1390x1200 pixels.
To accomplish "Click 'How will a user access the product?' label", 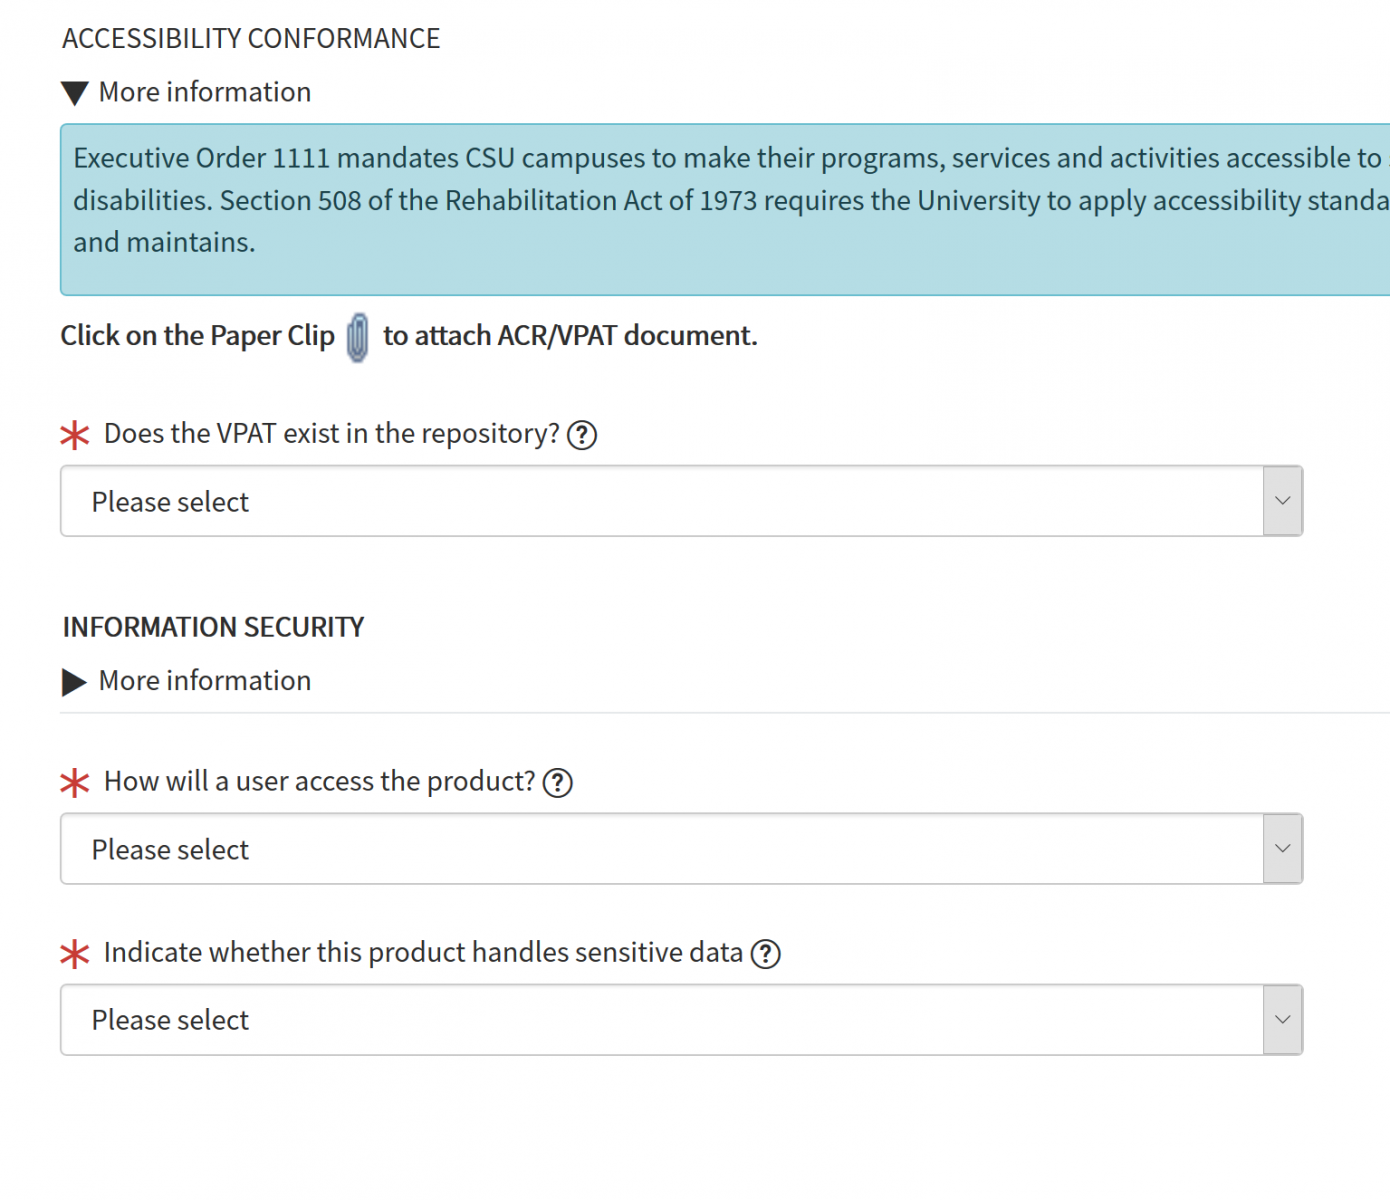I will [x=319, y=782].
